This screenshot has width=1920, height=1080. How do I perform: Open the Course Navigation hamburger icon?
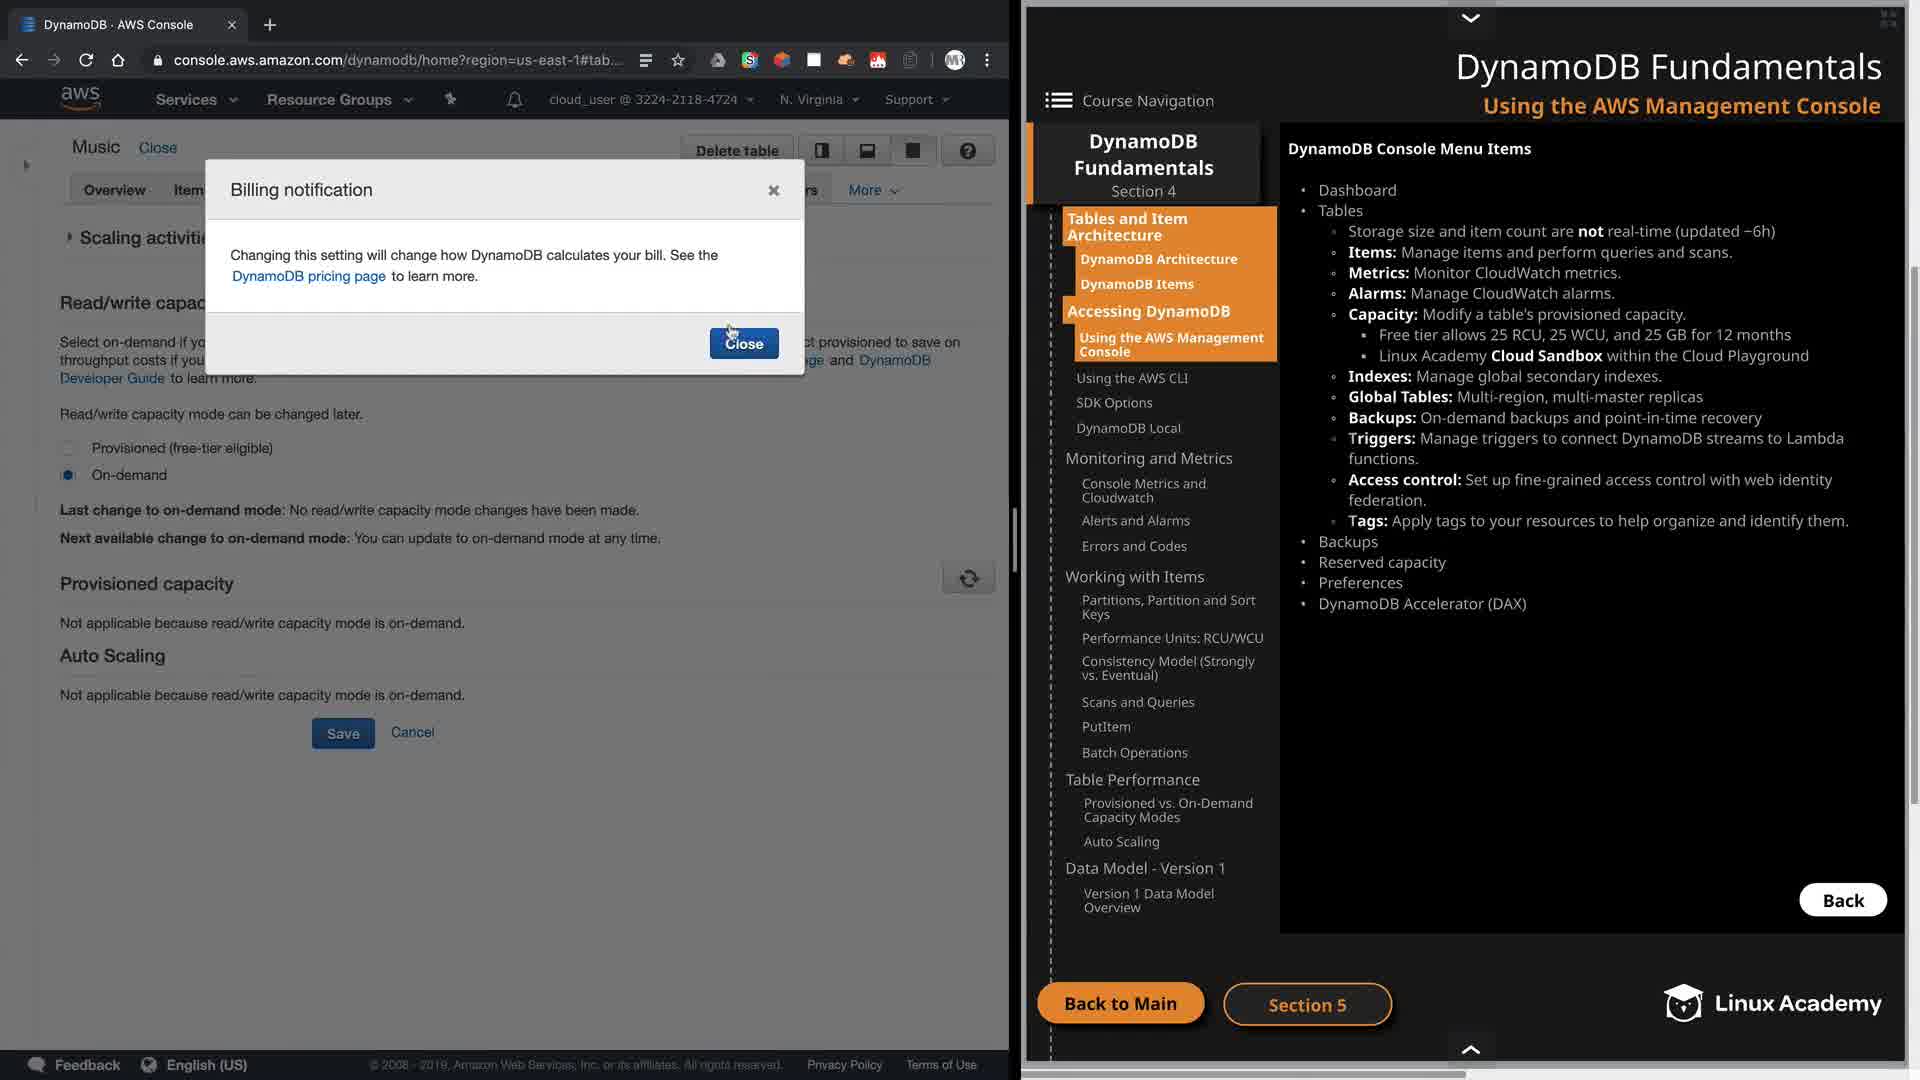pos(1058,100)
